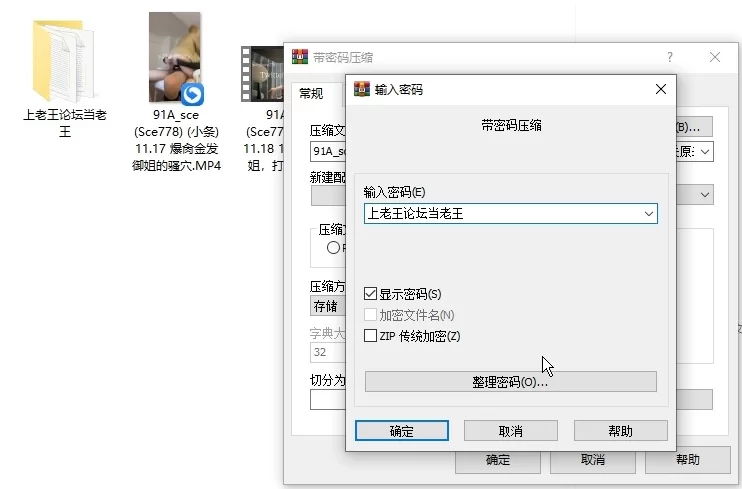Select the first MP4 video thumbnail

tap(175, 58)
